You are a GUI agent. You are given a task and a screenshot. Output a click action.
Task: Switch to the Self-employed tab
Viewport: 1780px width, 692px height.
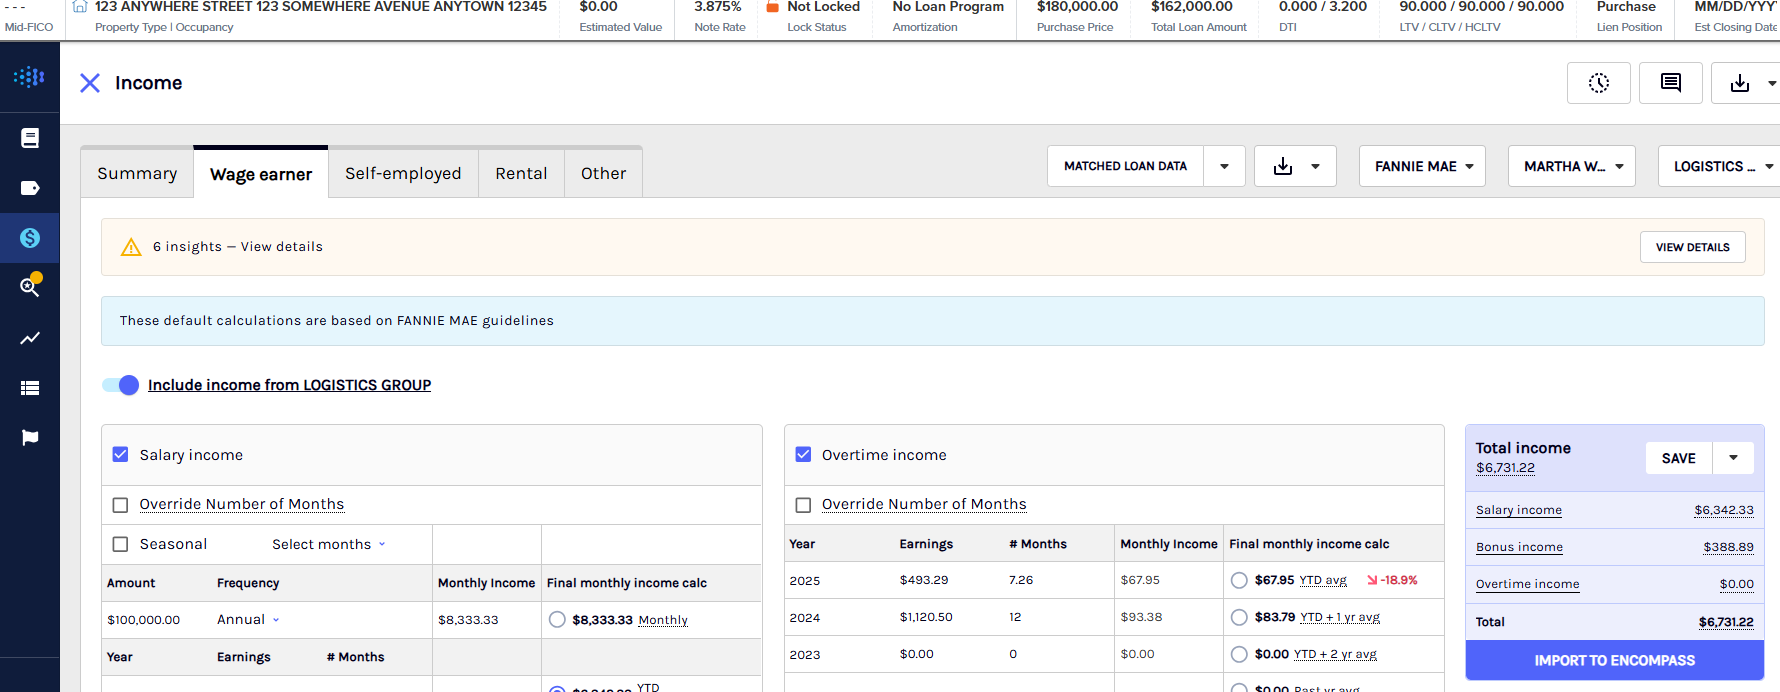403,173
